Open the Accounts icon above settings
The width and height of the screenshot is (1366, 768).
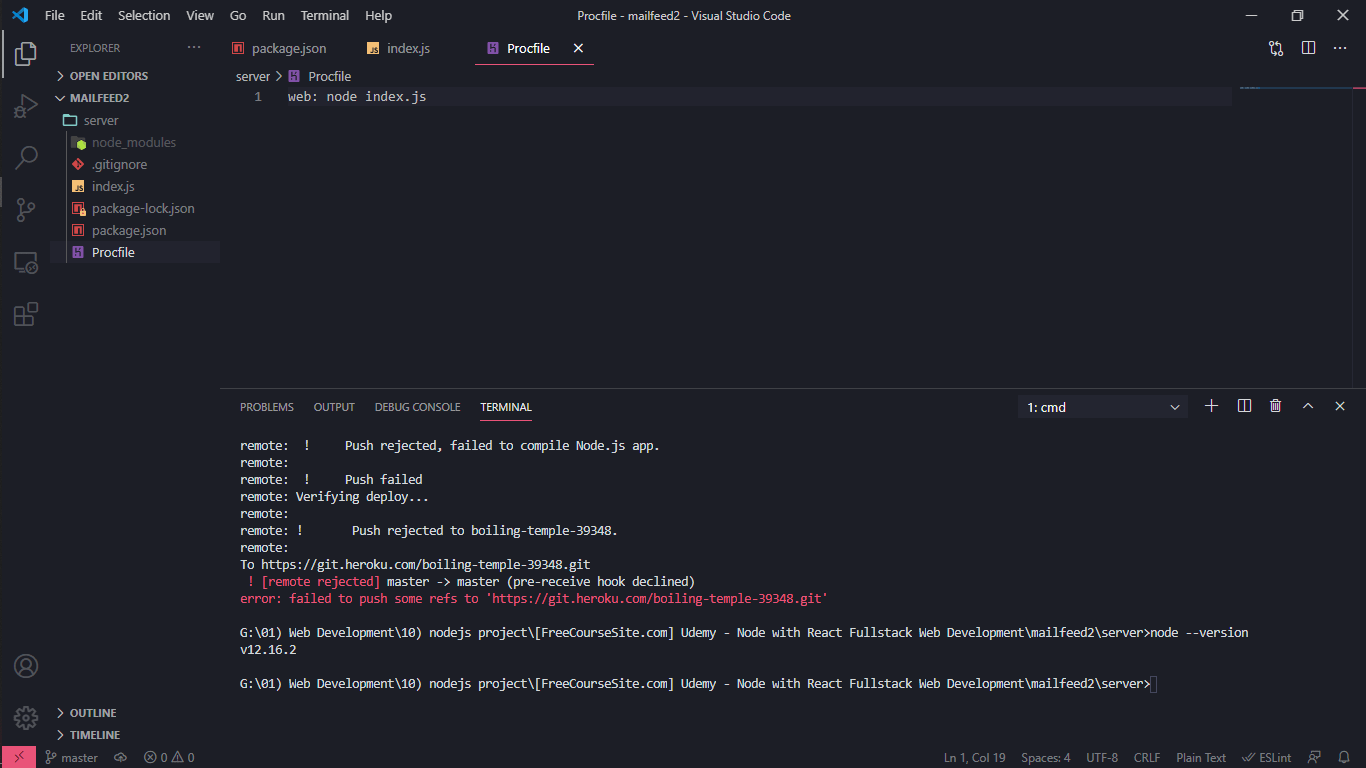click(x=25, y=665)
